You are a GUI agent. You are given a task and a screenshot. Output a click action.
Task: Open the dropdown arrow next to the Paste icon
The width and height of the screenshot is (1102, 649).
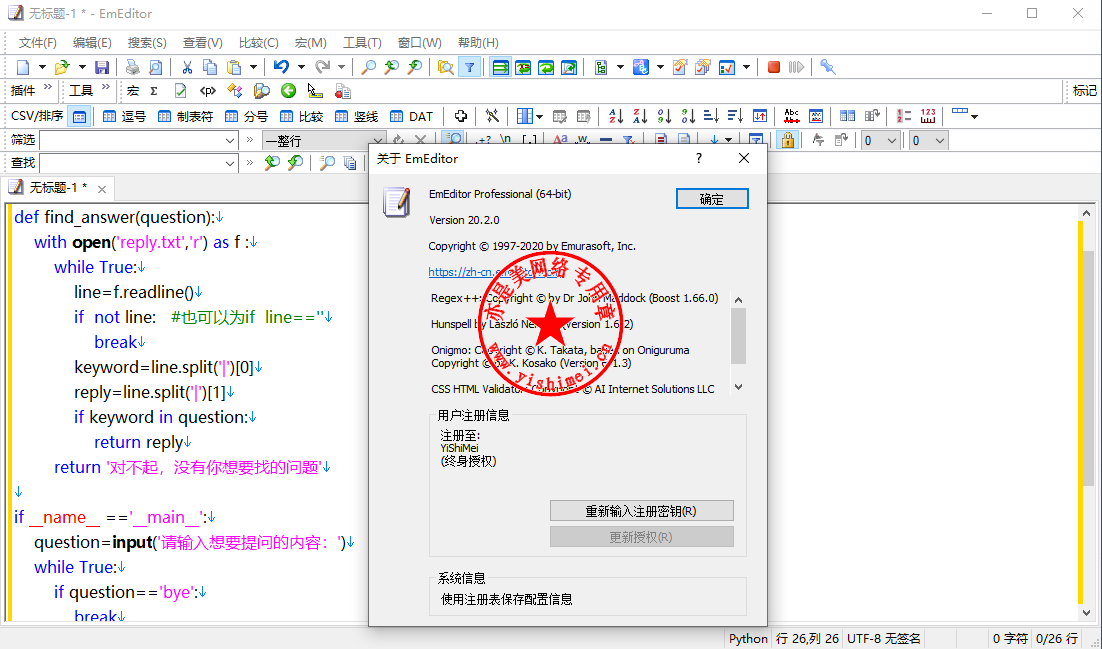(253, 68)
